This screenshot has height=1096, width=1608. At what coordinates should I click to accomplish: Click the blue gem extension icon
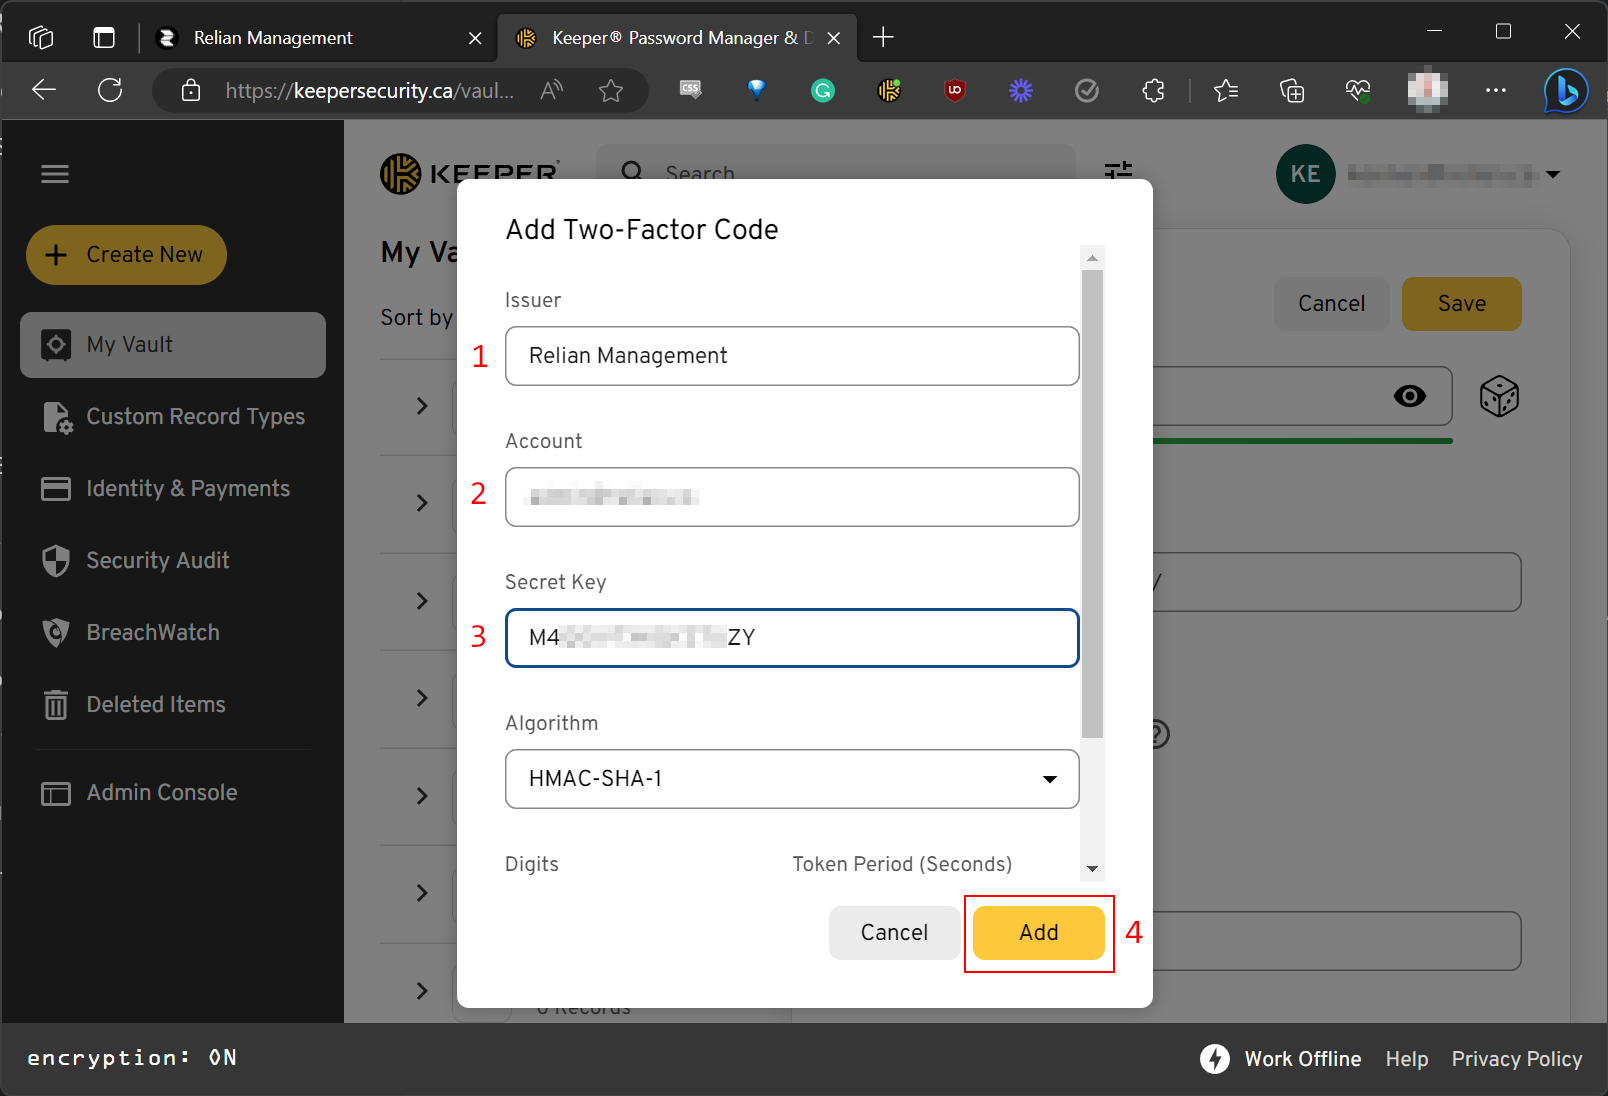757,90
